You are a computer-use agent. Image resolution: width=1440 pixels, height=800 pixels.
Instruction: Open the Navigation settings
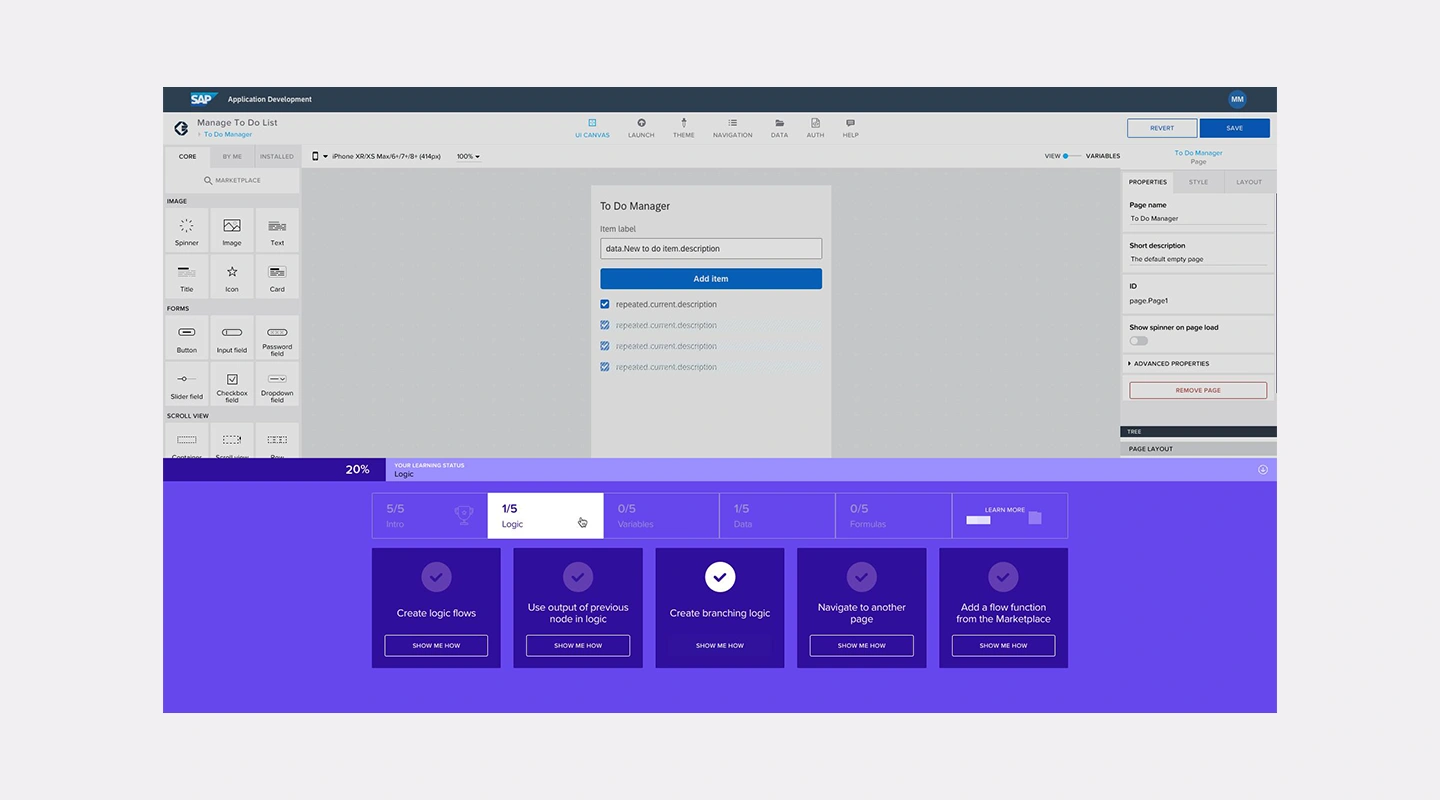tap(732, 128)
